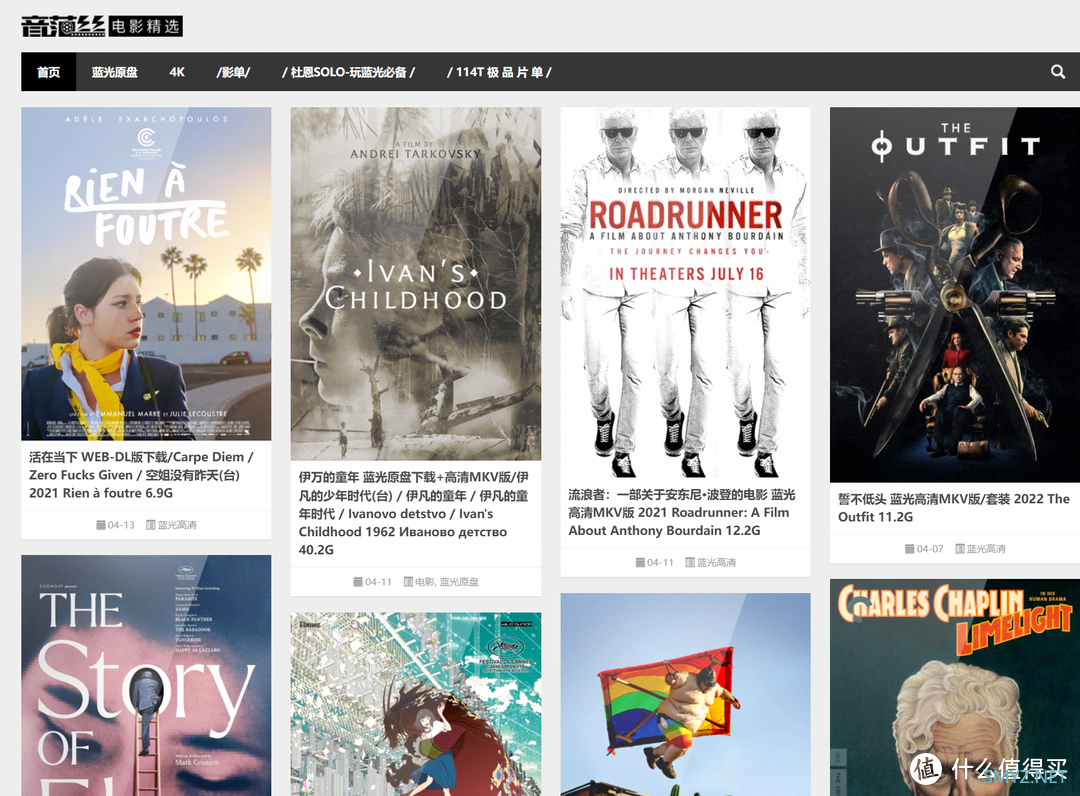
Task: Open the 活在当下 WEB-DL版下载 post title
Action: pyautogui.click(x=141, y=475)
